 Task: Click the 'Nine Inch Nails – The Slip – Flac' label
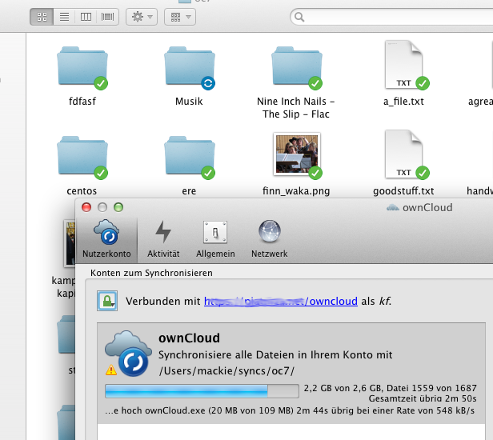[296, 108]
